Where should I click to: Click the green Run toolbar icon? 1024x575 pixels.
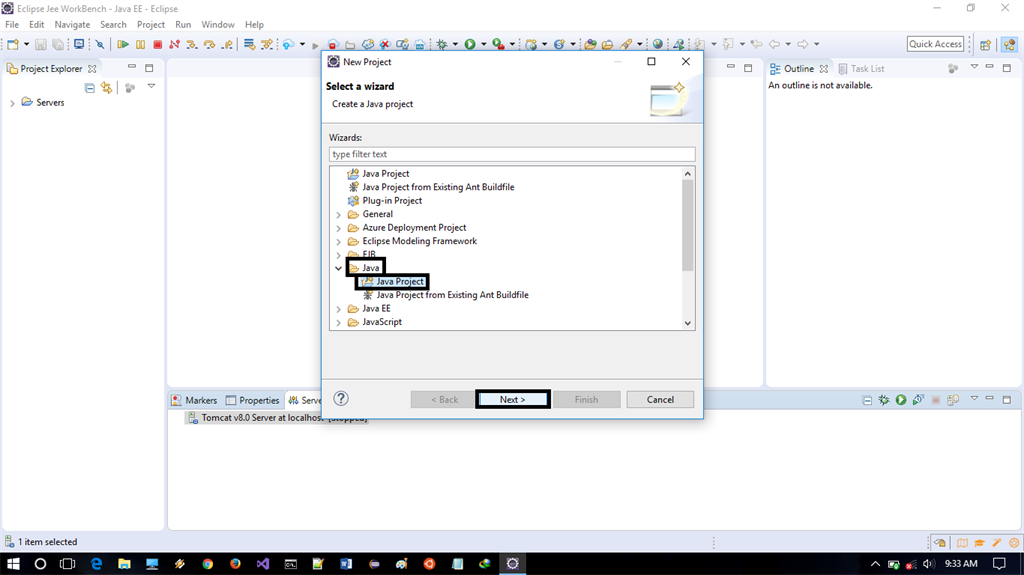coord(470,44)
